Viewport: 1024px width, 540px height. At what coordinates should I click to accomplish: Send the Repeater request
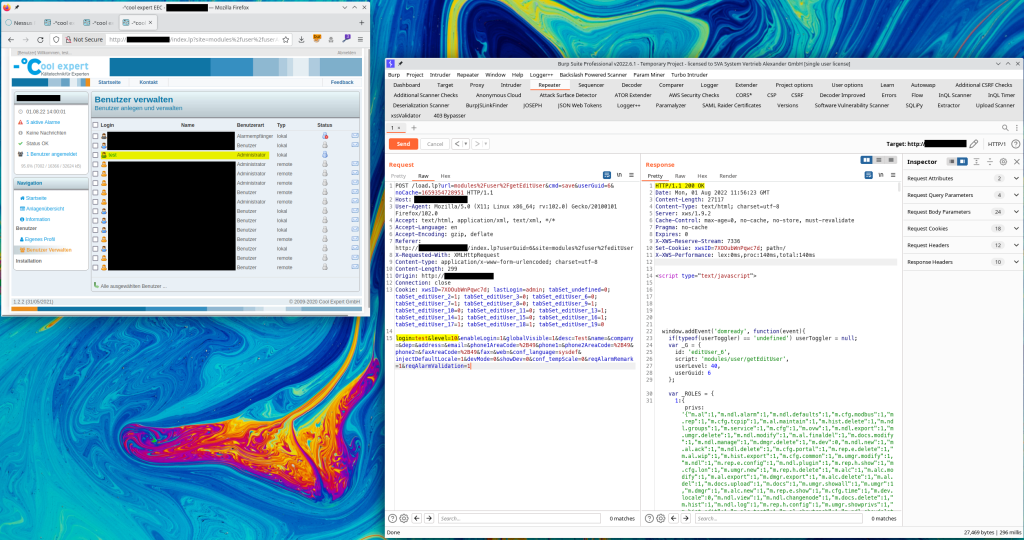[403, 144]
